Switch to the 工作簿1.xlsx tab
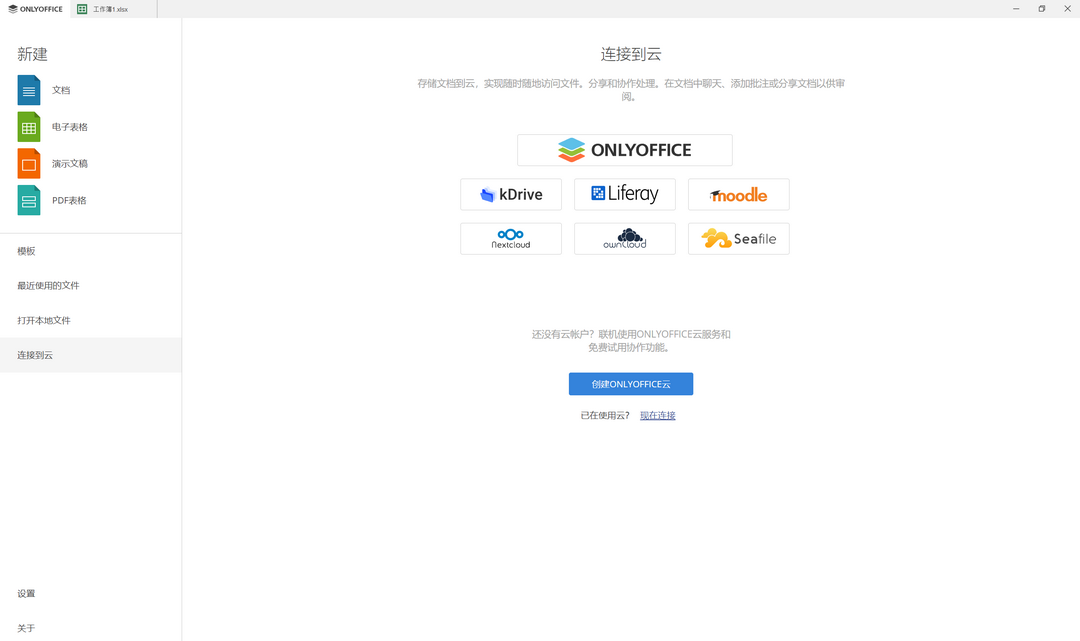The image size is (1080, 641). [x=108, y=8]
